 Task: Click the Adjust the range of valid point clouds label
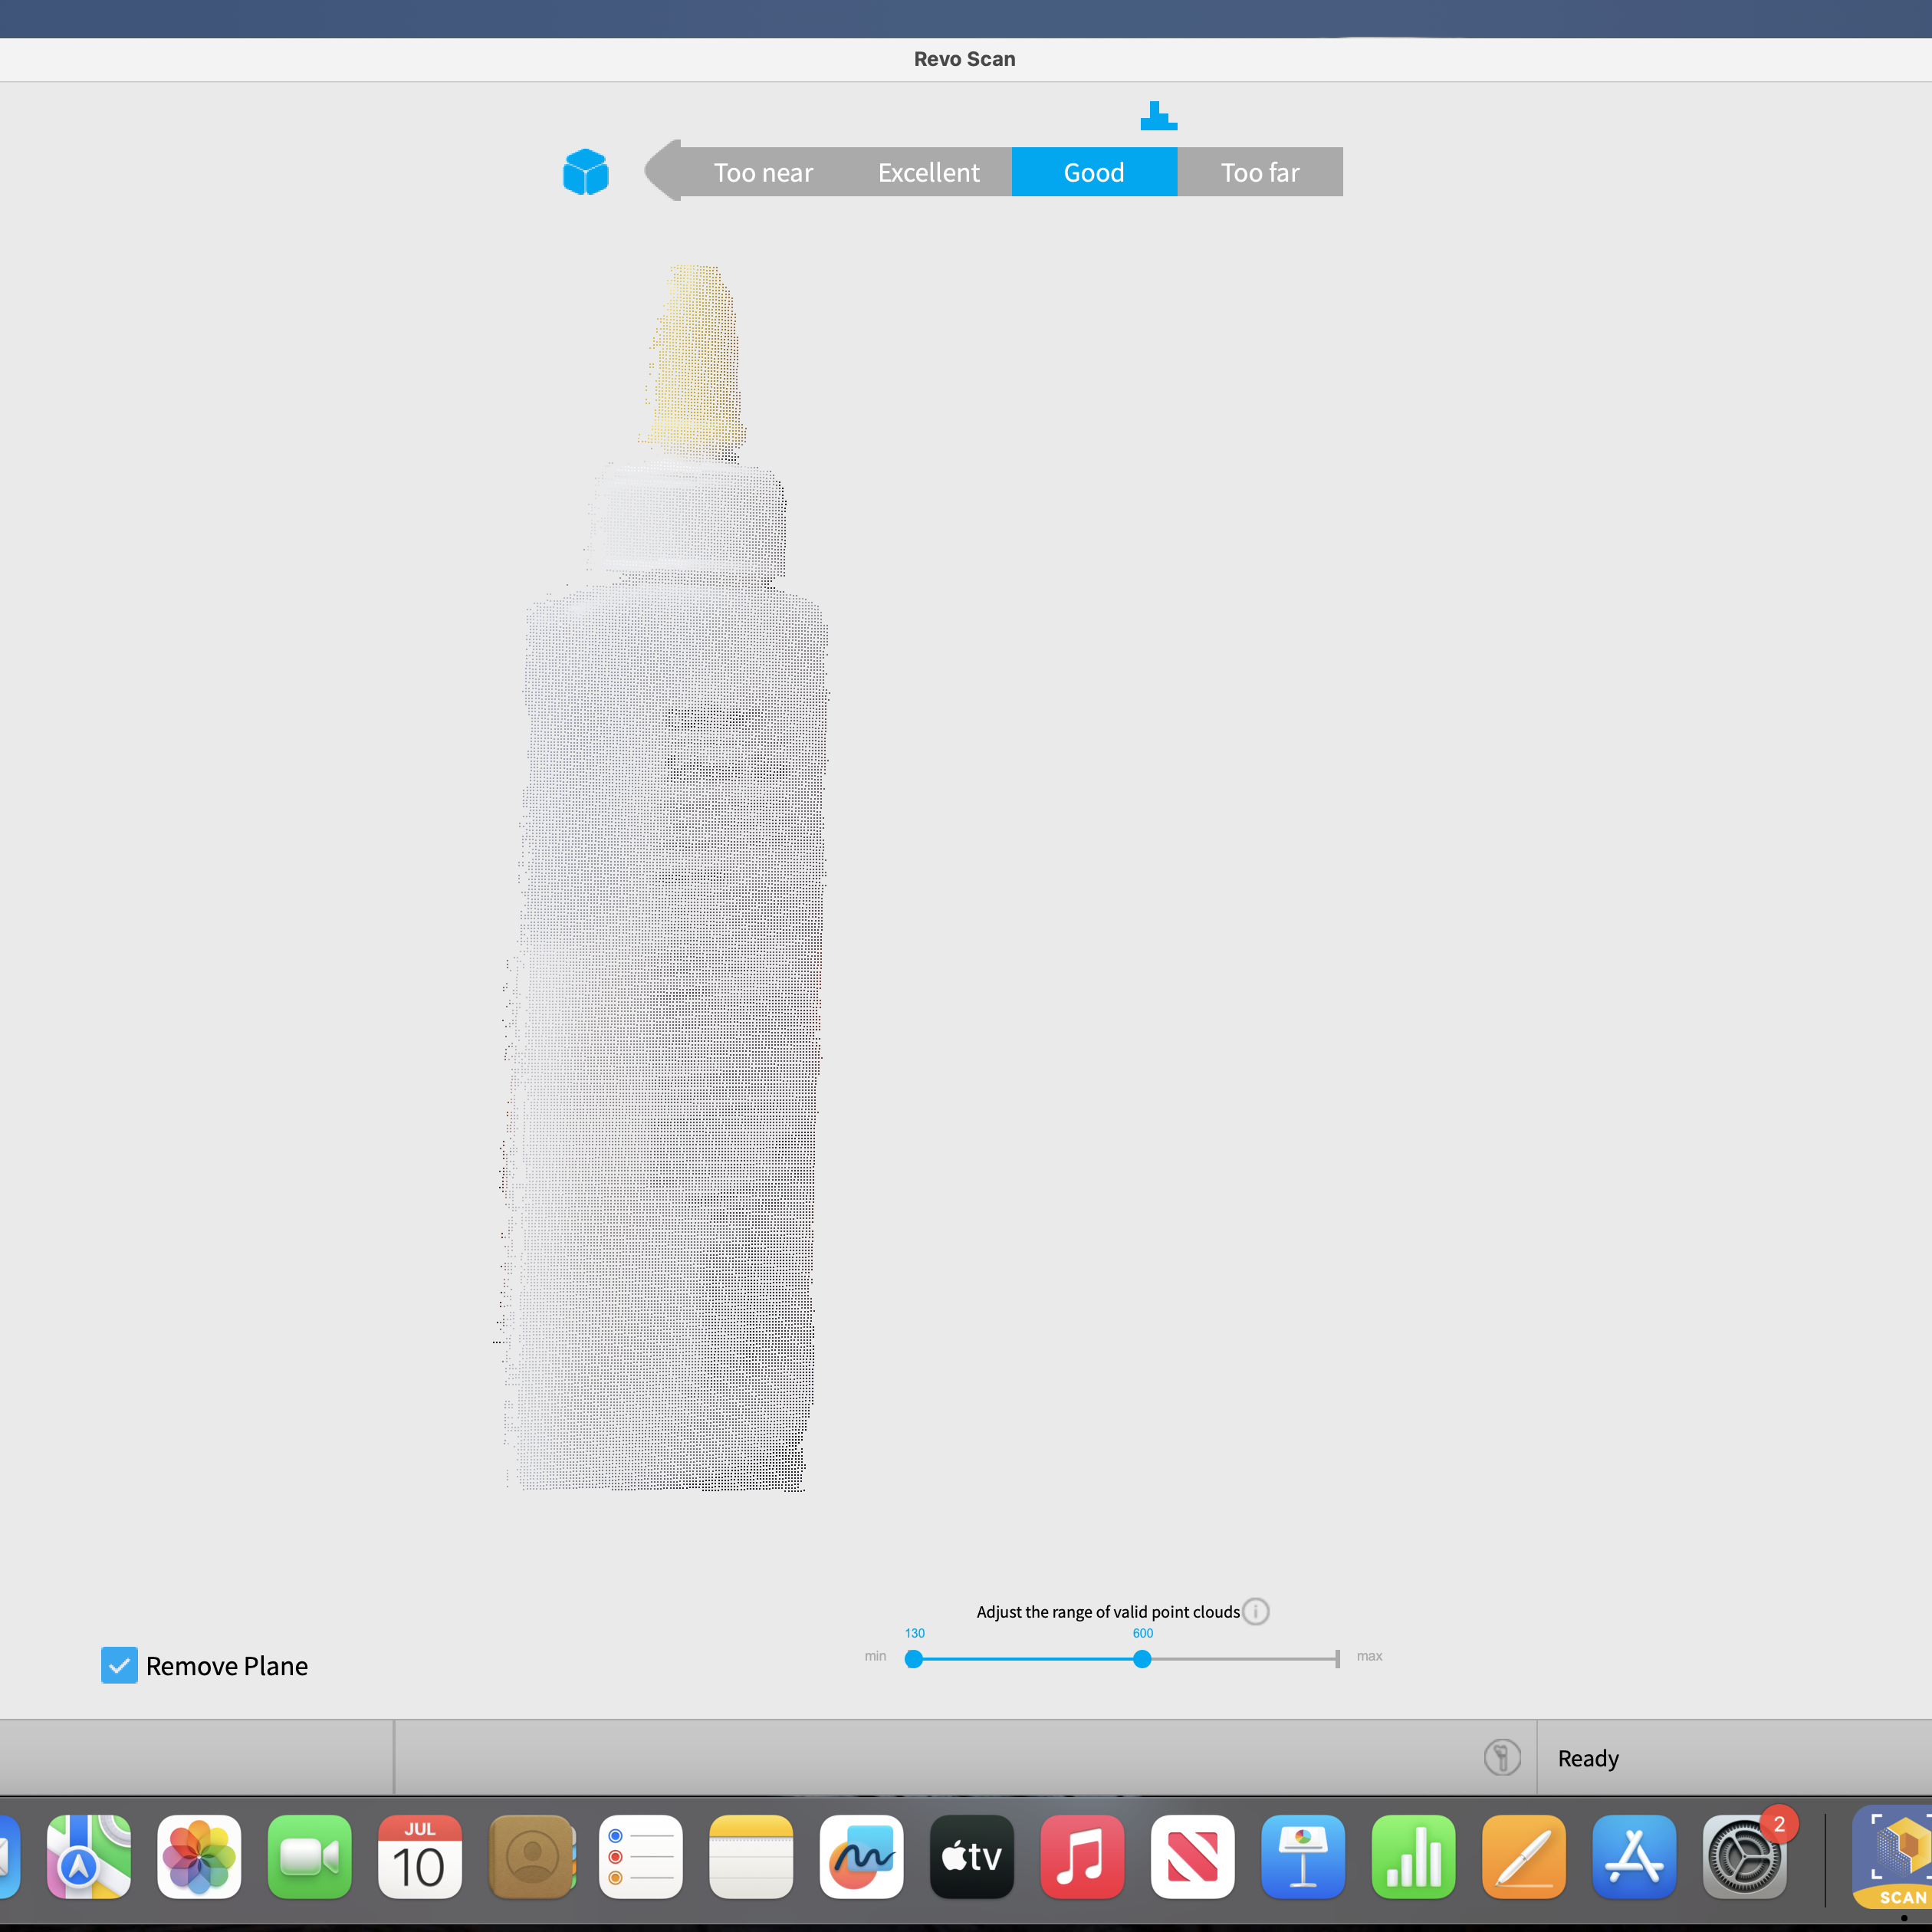point(1108,1612)
